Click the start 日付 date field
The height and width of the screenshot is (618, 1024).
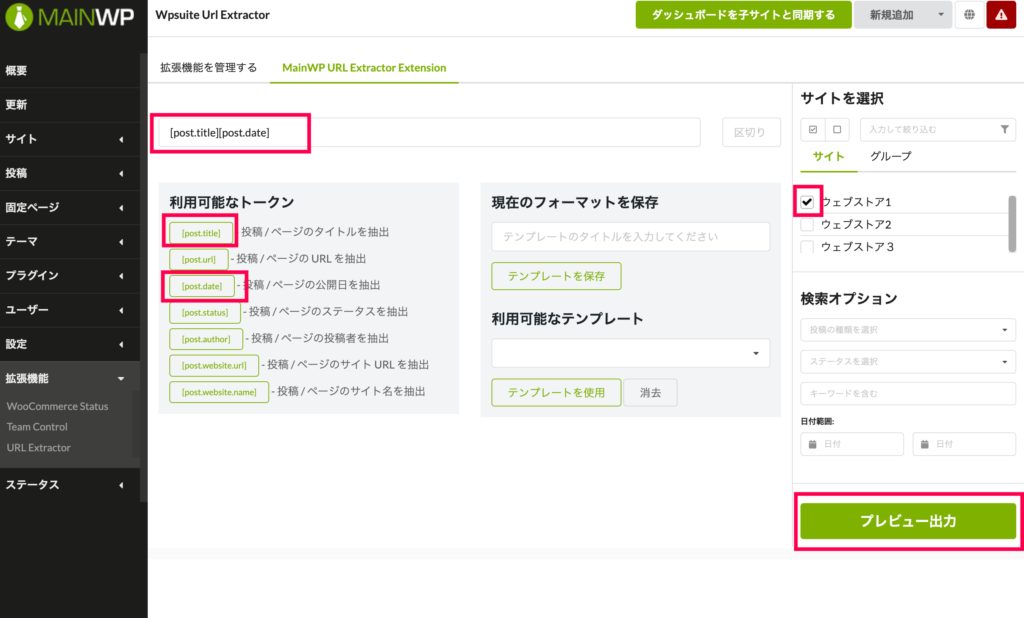click(x=852, y=444)
